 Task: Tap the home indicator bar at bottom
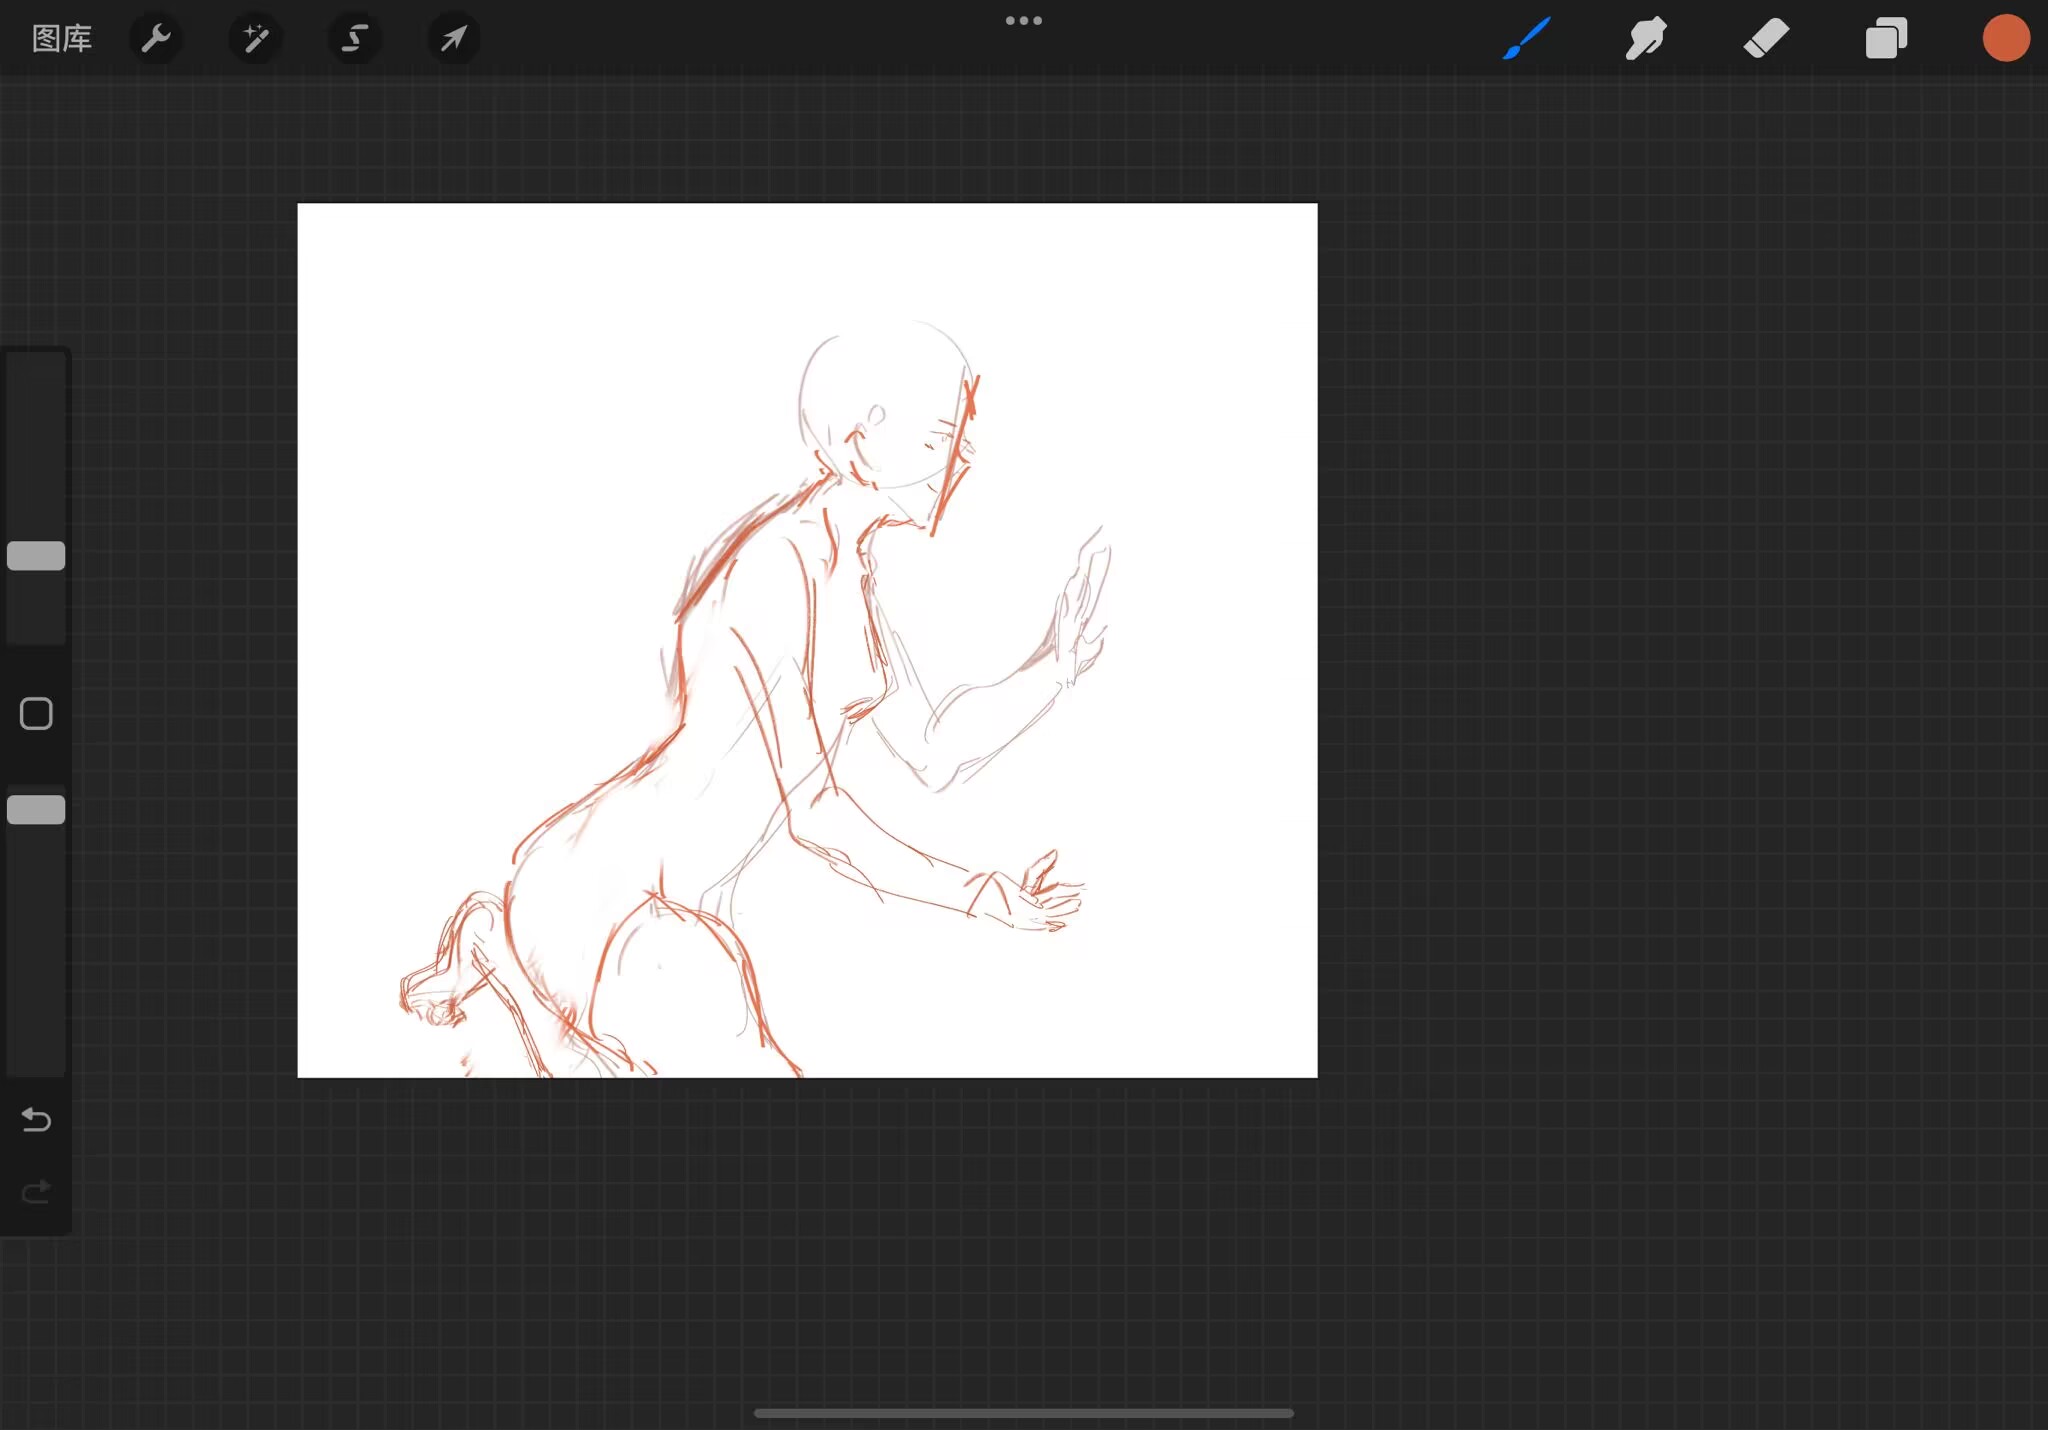pos(1023,1413)
